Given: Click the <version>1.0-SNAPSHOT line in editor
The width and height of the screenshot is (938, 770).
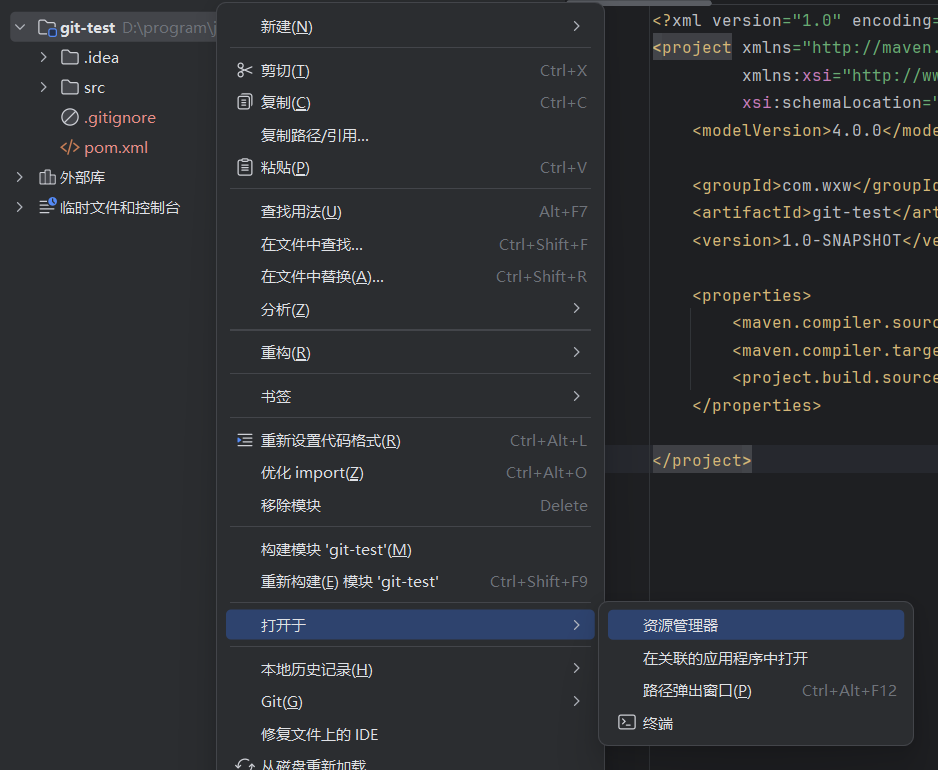Looking at the screenshot, I should [815, 241].
